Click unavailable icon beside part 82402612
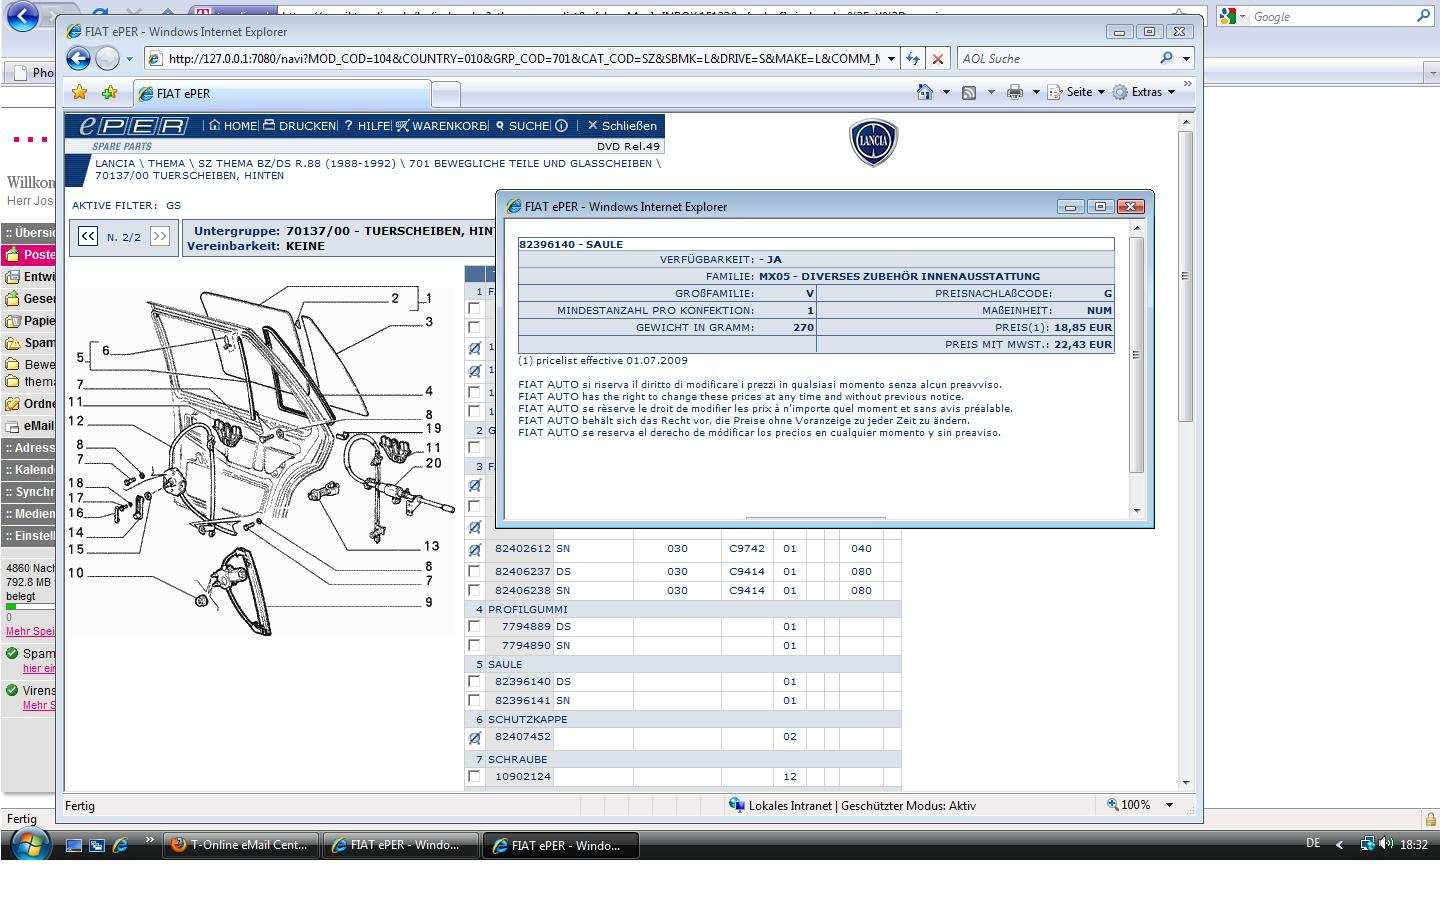 tap(474, 550)
